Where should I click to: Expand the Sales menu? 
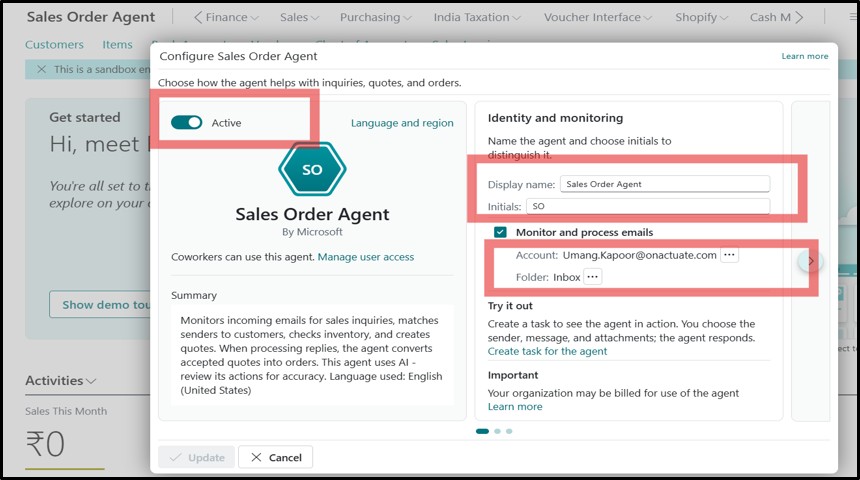(x=299, y=18)
